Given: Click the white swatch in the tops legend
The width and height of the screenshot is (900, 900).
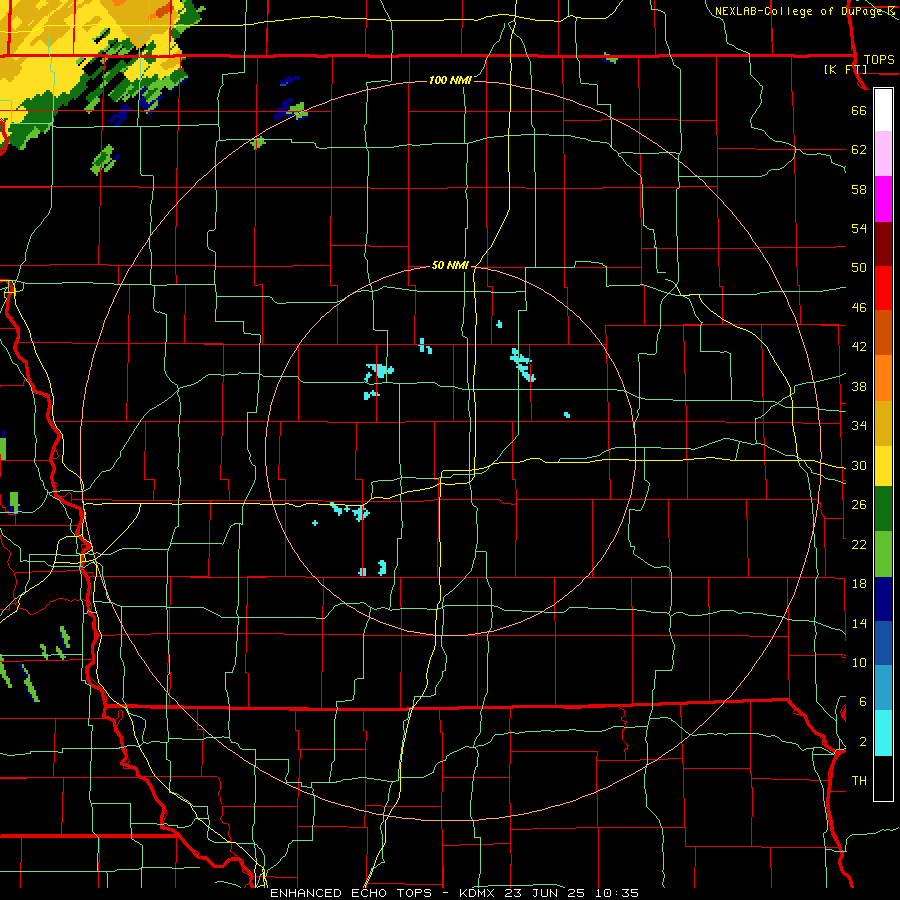Looking at the screenshot, I should 883,110.
